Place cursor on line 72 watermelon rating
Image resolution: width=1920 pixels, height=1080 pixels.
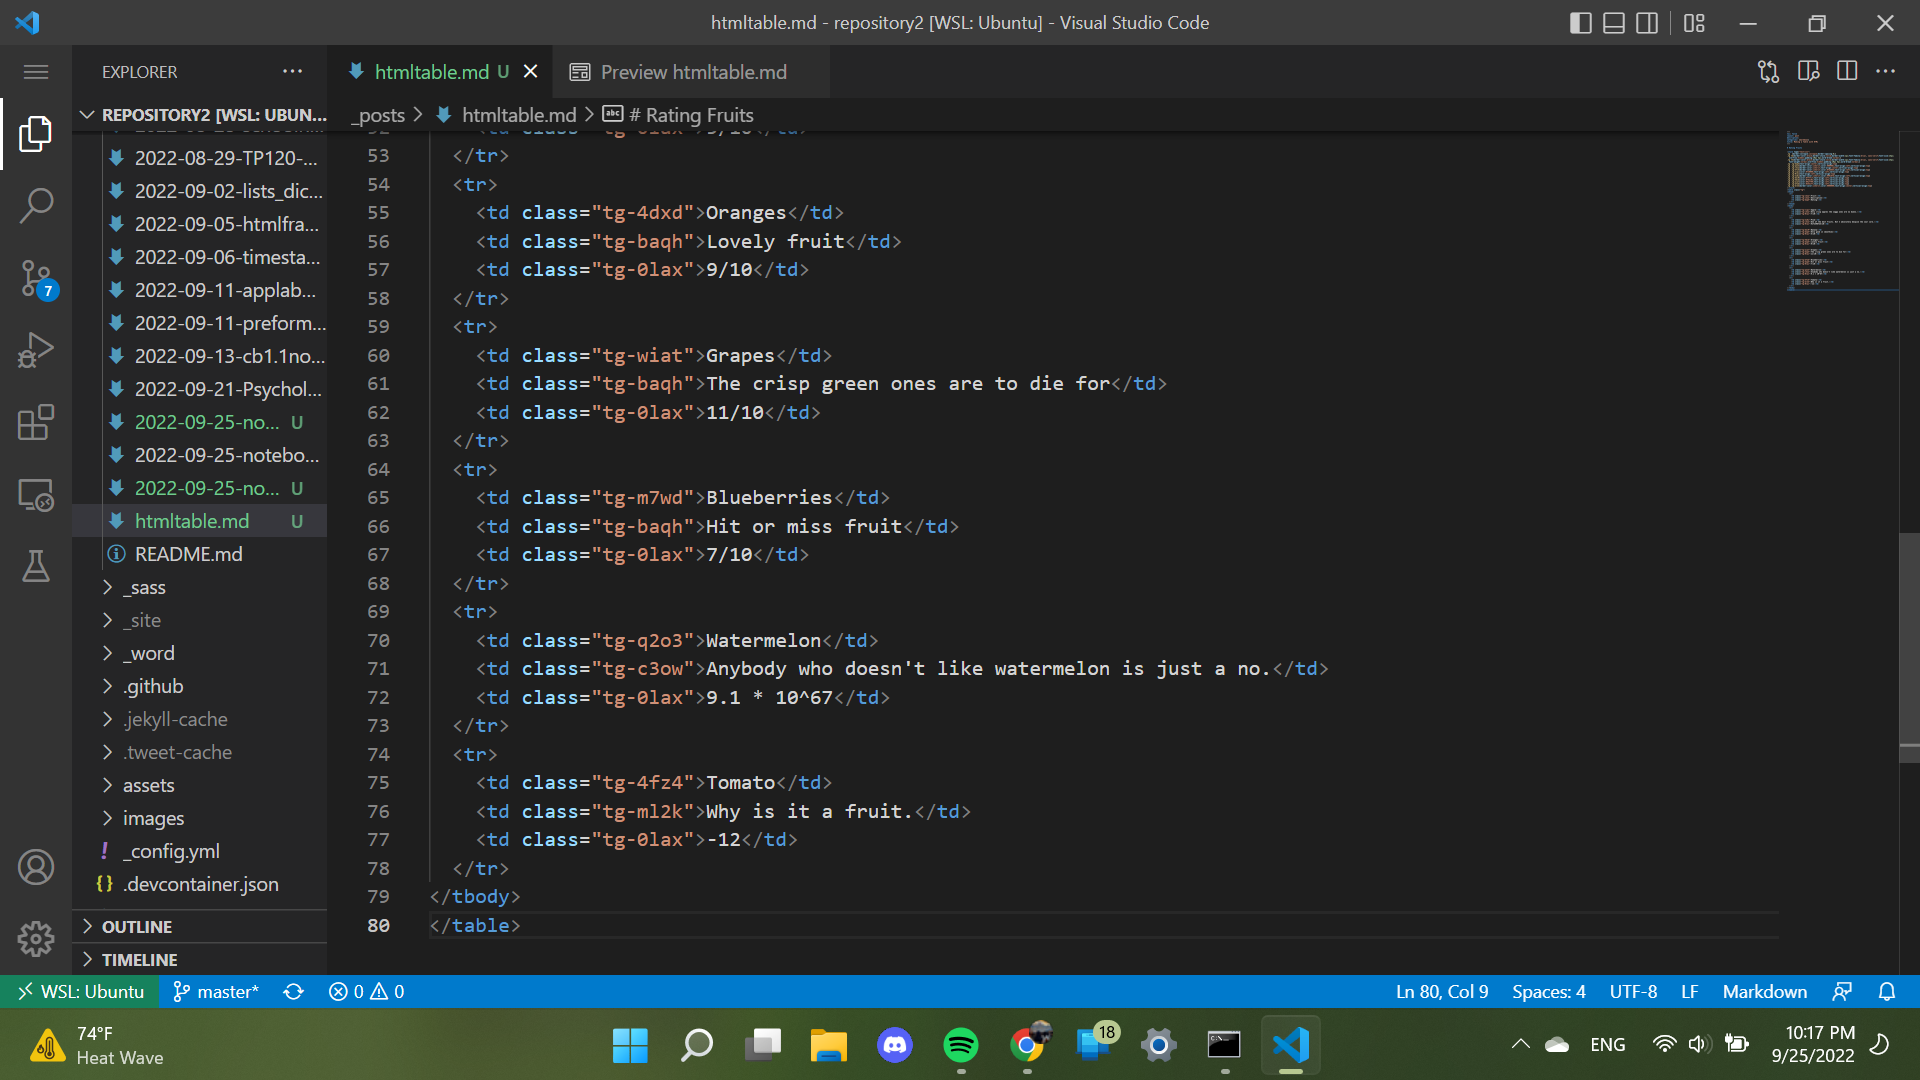point(770,697)
